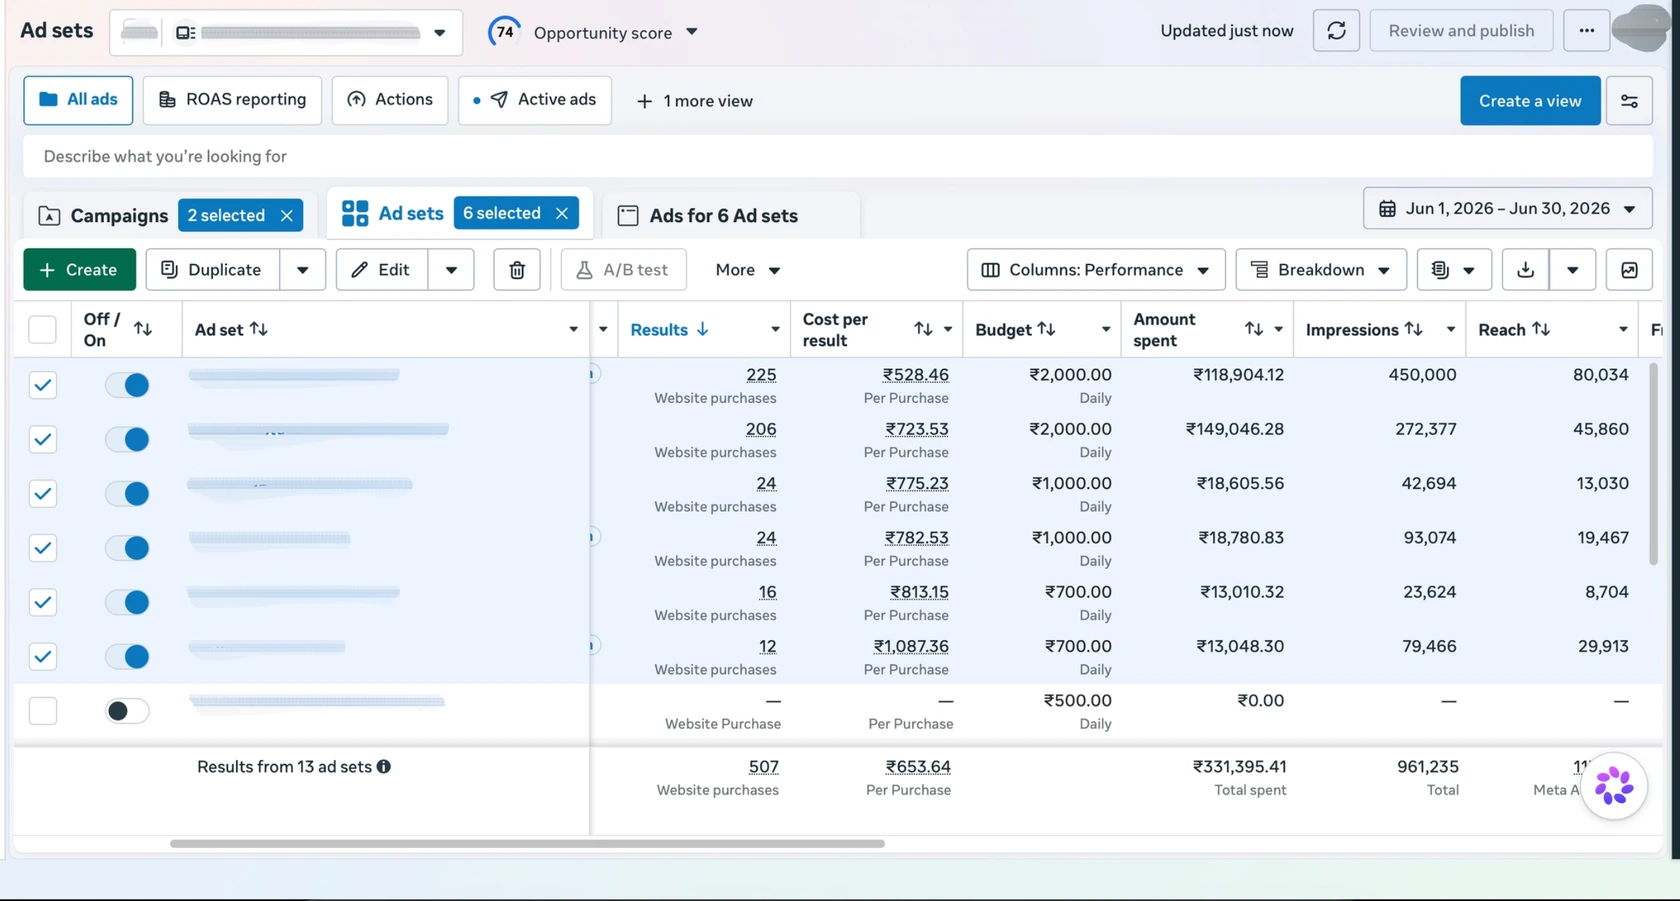This screenshot has height=901, width=1680.
Task: Open the Meta AI assistant icon
Action: pyautogui.click(x=1614, y=786)
